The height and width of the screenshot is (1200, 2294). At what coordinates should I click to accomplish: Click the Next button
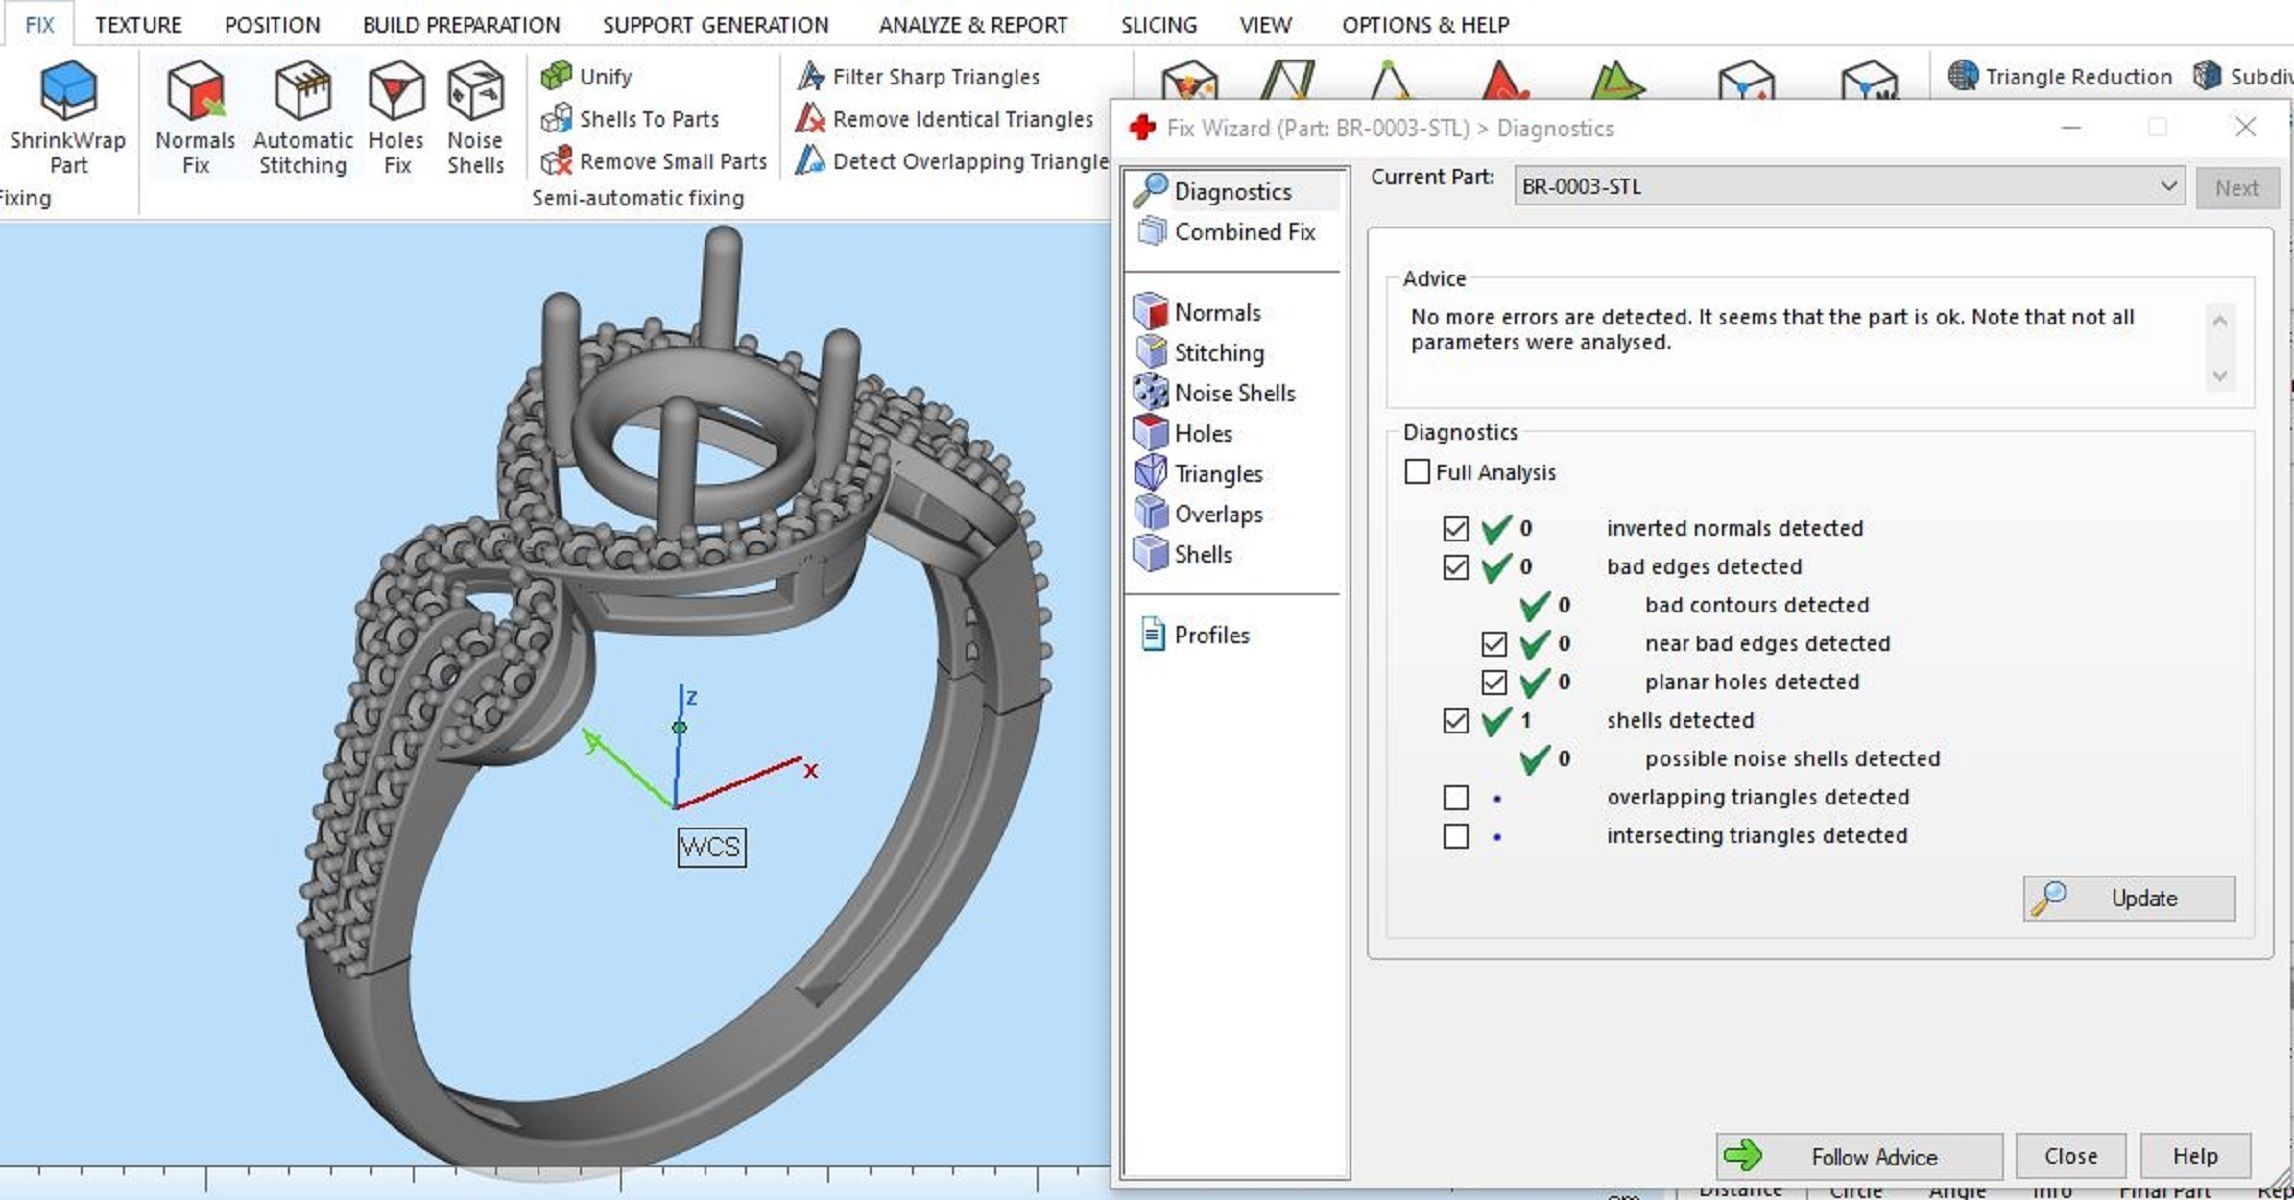coord(2237,188)
